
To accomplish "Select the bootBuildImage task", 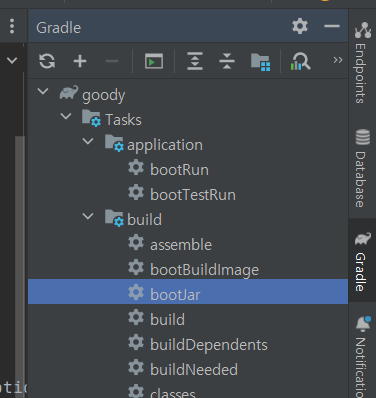I will click(x=204, y=270).
